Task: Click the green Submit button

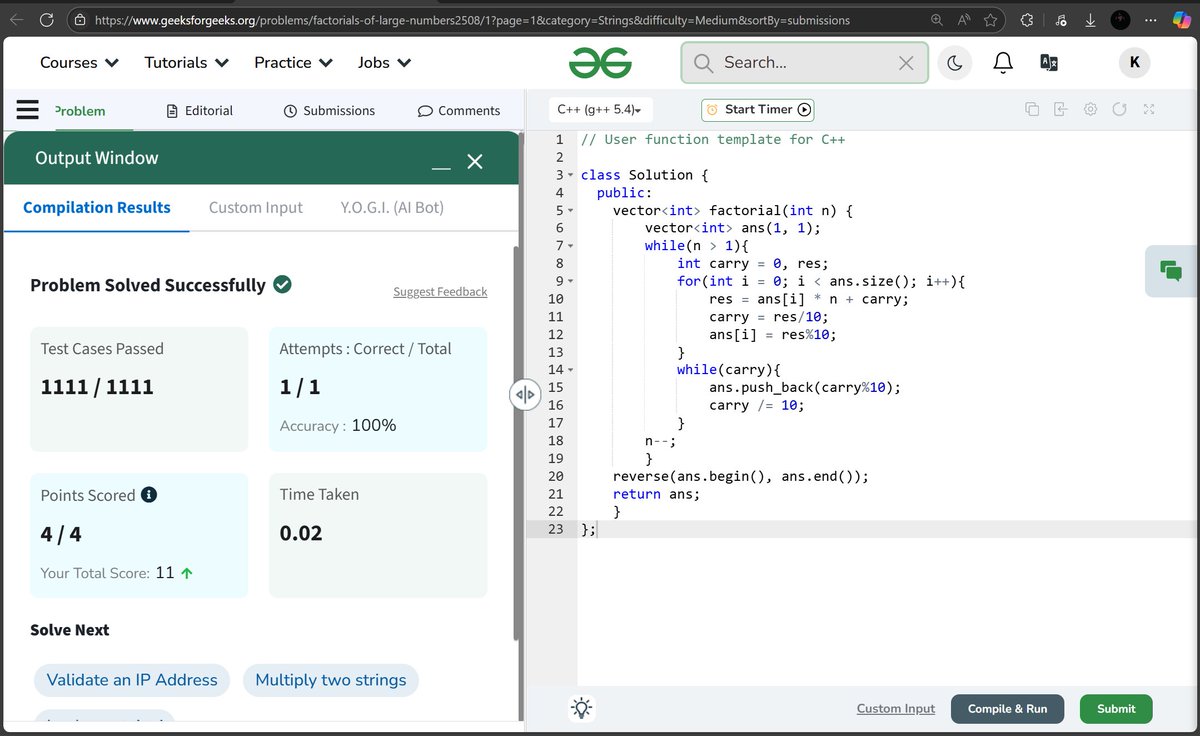Action: tap(1116, 709)
